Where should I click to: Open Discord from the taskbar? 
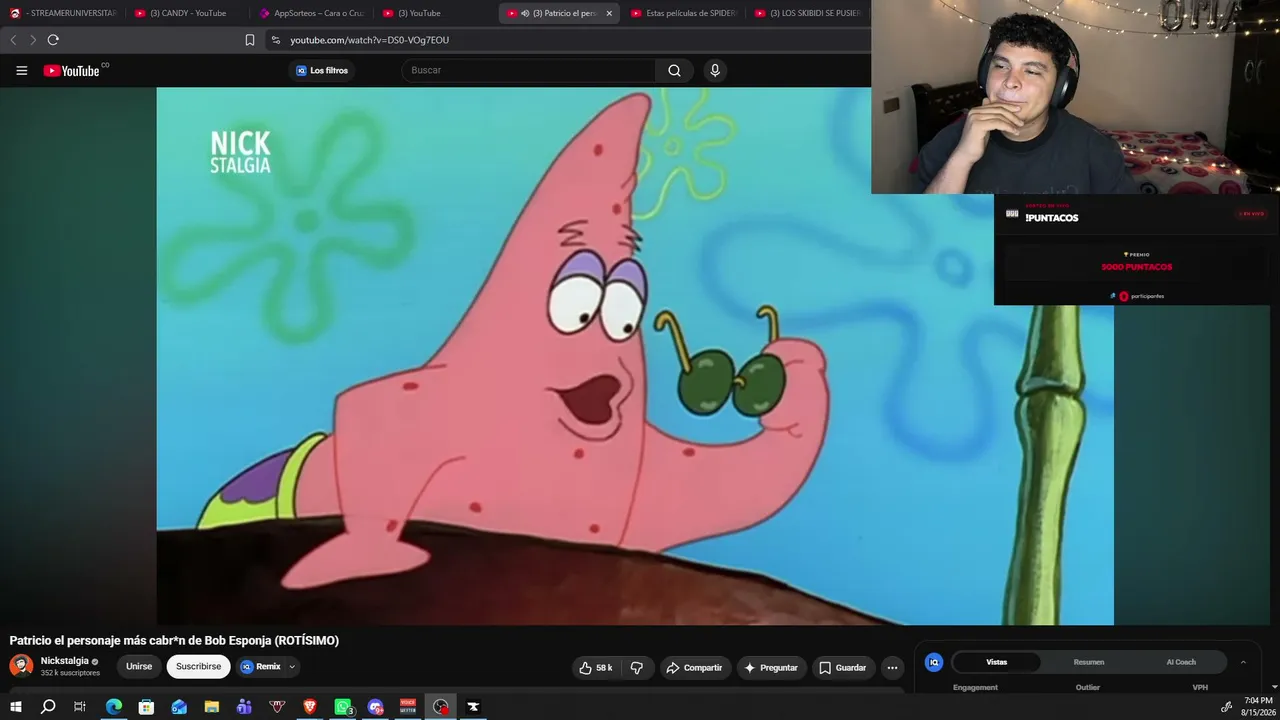coord(375,707)
